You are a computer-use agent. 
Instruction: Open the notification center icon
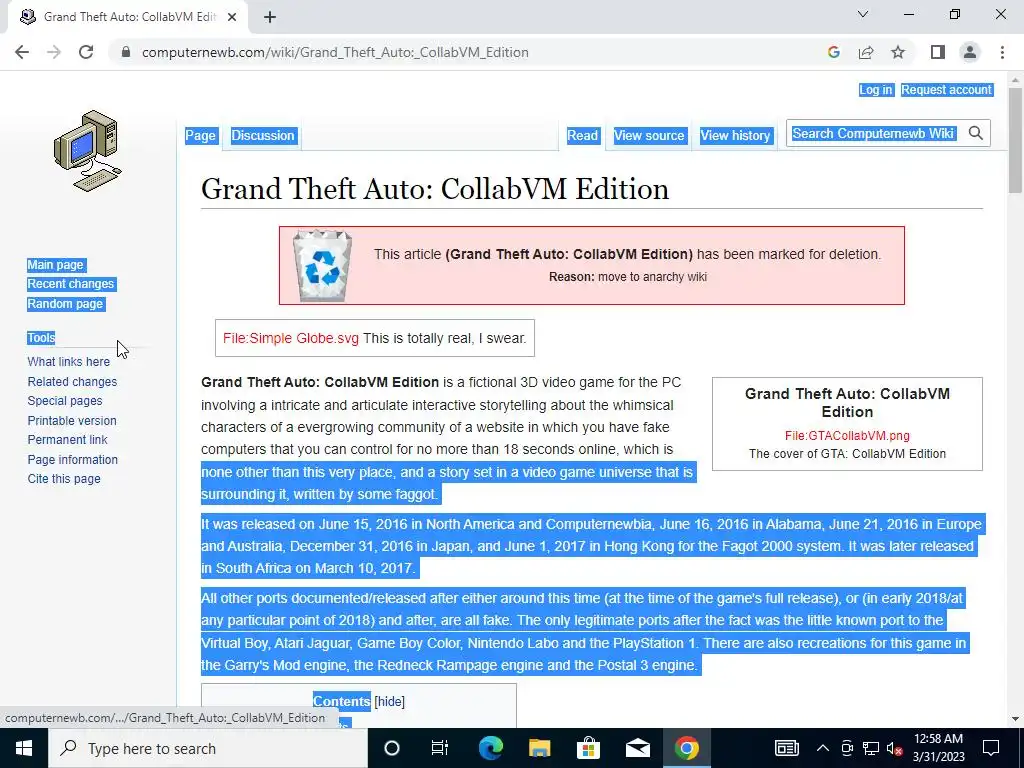pos(991,748)
